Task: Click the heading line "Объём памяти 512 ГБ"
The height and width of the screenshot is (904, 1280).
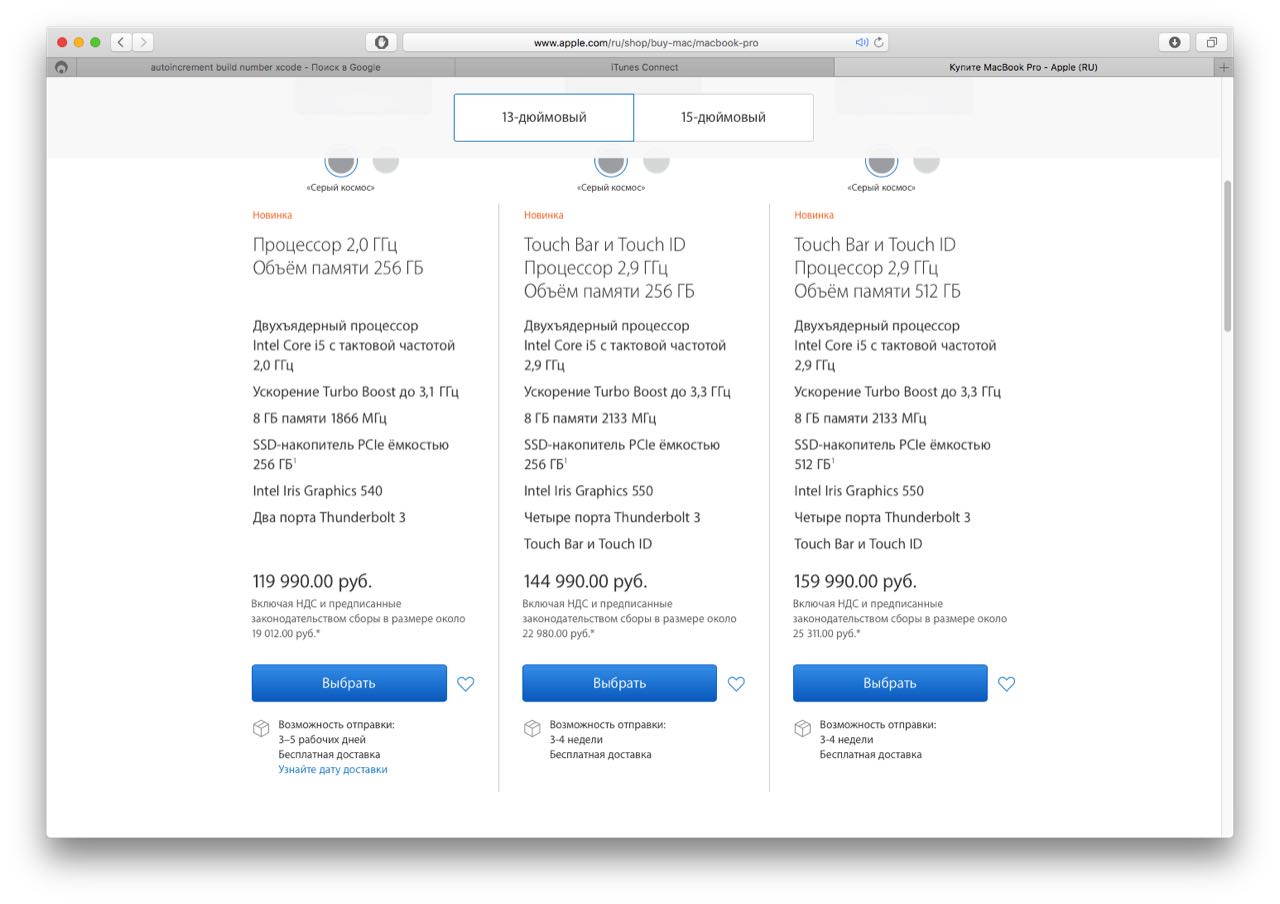Action: [877, 291]
